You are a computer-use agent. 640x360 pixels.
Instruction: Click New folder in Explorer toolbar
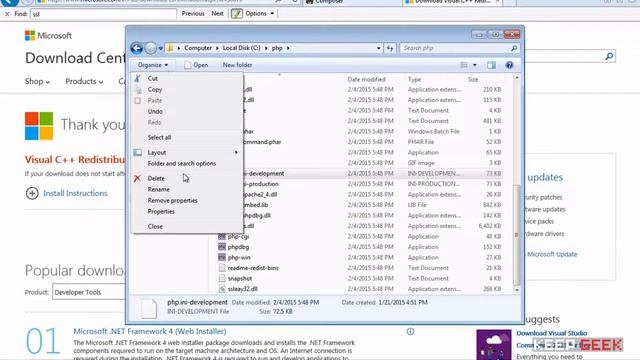237,65
